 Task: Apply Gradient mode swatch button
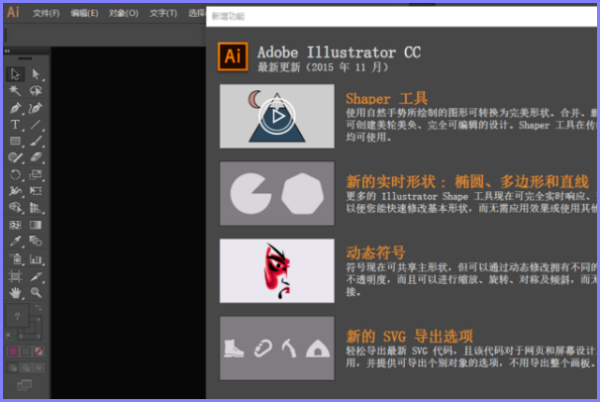tap(26, 351)
